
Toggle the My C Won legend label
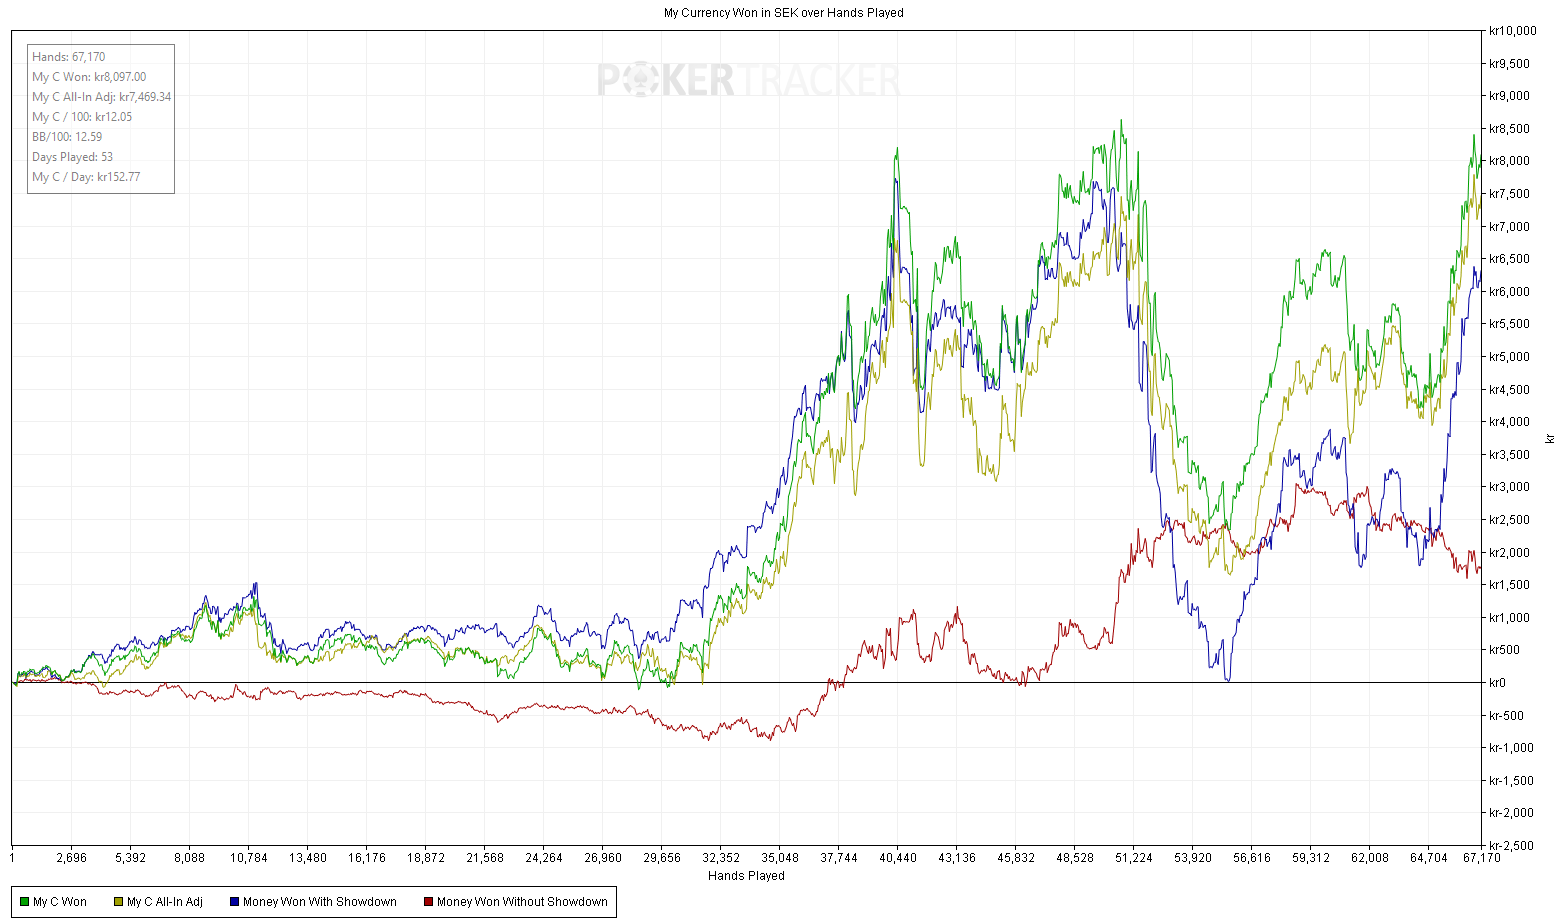point(60,902)
